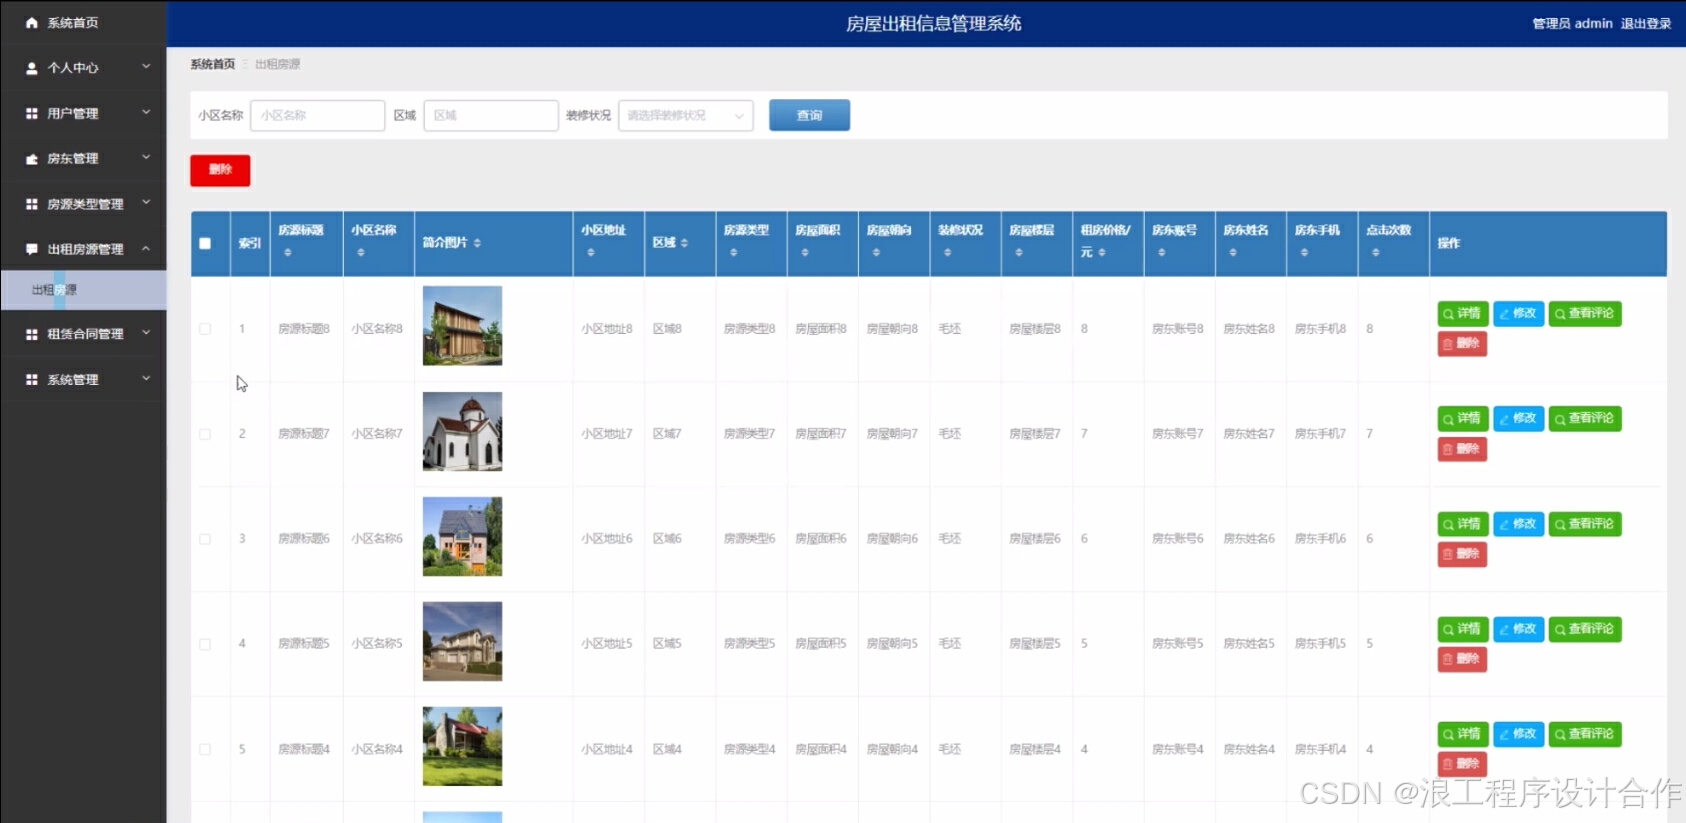Sort by the 房屋朝向 column arrows
Screen dimensions: 1686x823
coord(876,253)
